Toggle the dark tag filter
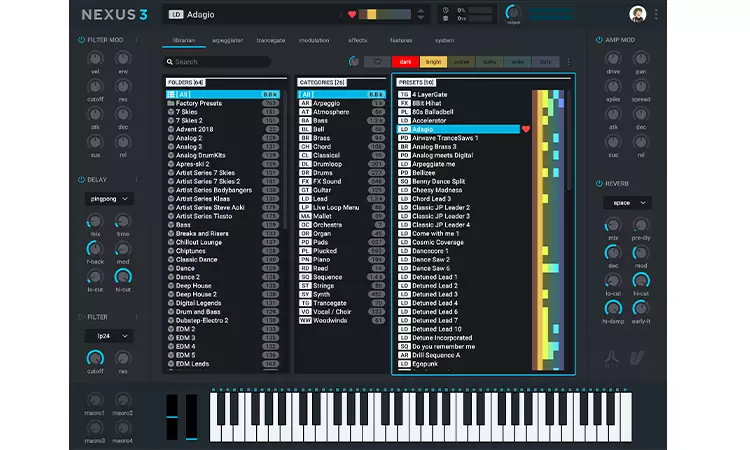750x450 pixels. click(x=405, y=62)
